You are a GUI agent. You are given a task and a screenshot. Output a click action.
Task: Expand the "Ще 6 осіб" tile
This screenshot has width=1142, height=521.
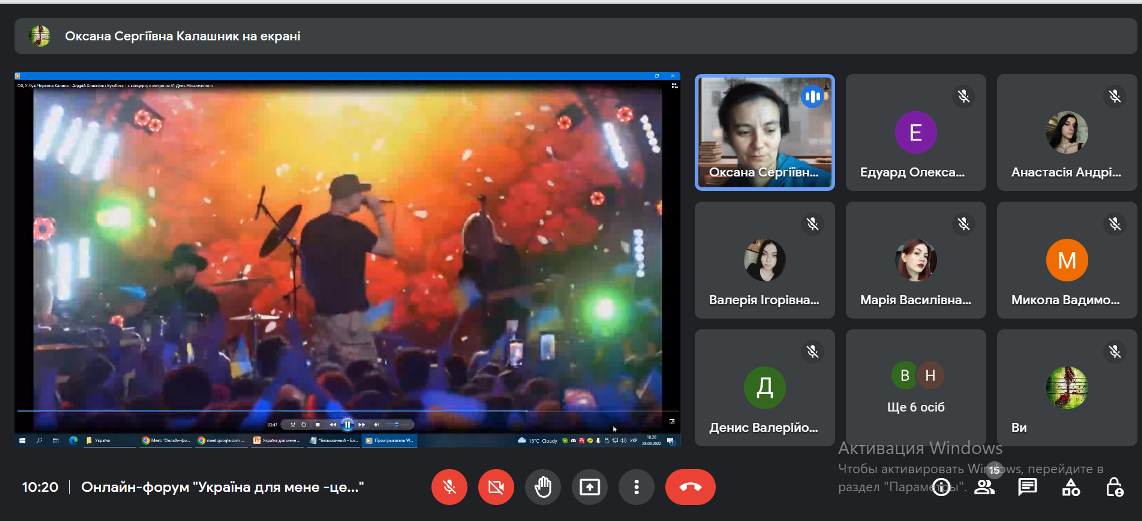pyautogui.click(x=916, y=388)
